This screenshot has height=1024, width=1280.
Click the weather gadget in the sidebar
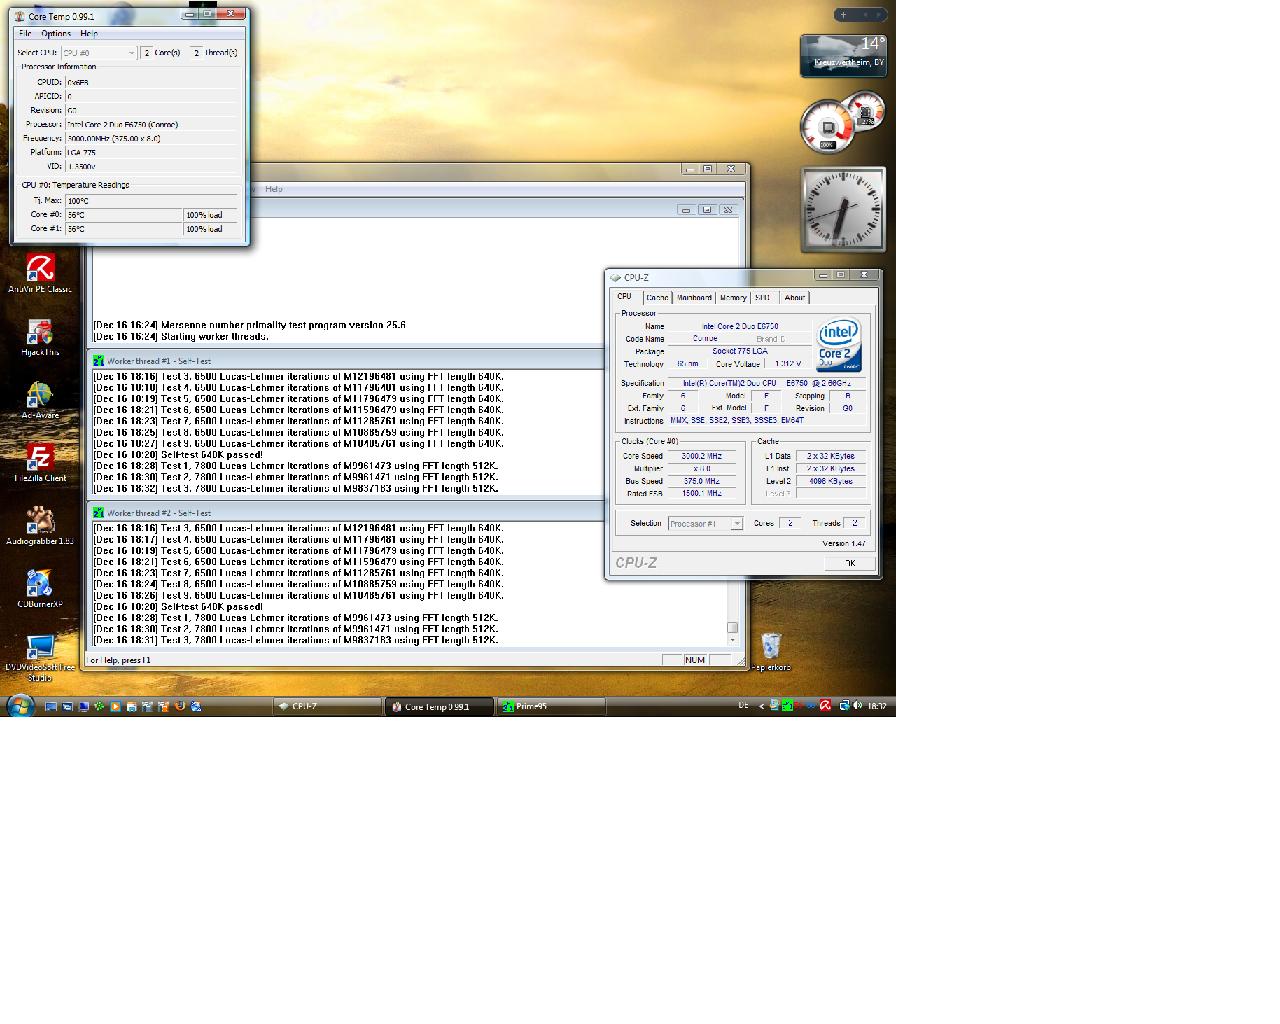(843, 56)
